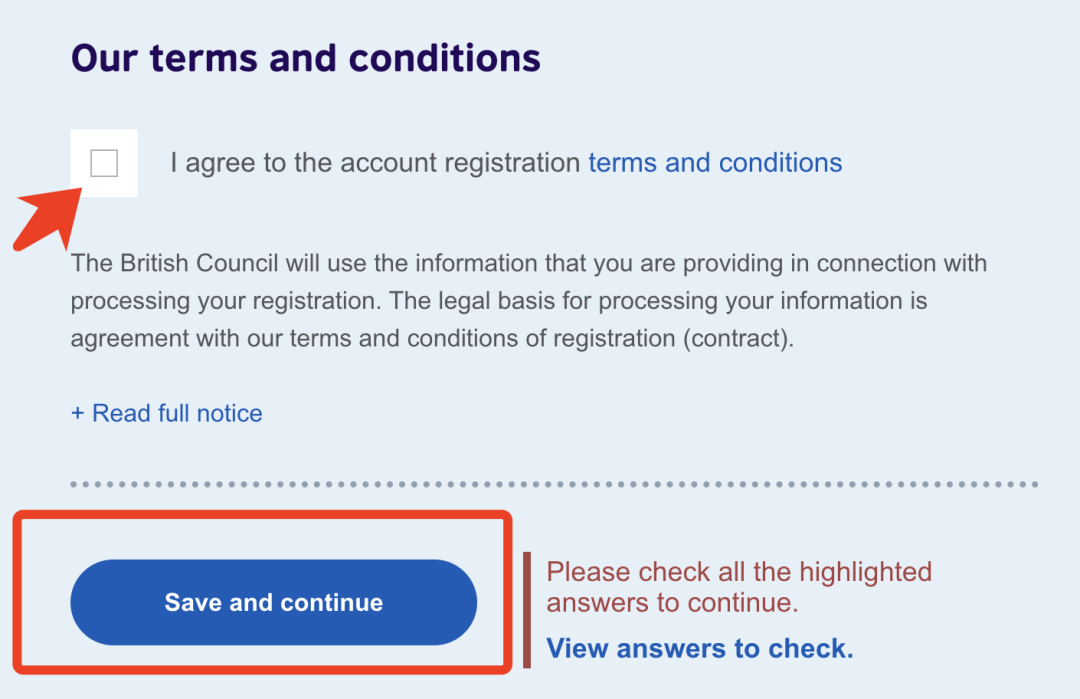Expand the Read full notice section
The height and width of the screenshot is (699, 1080).
(167, 413)
